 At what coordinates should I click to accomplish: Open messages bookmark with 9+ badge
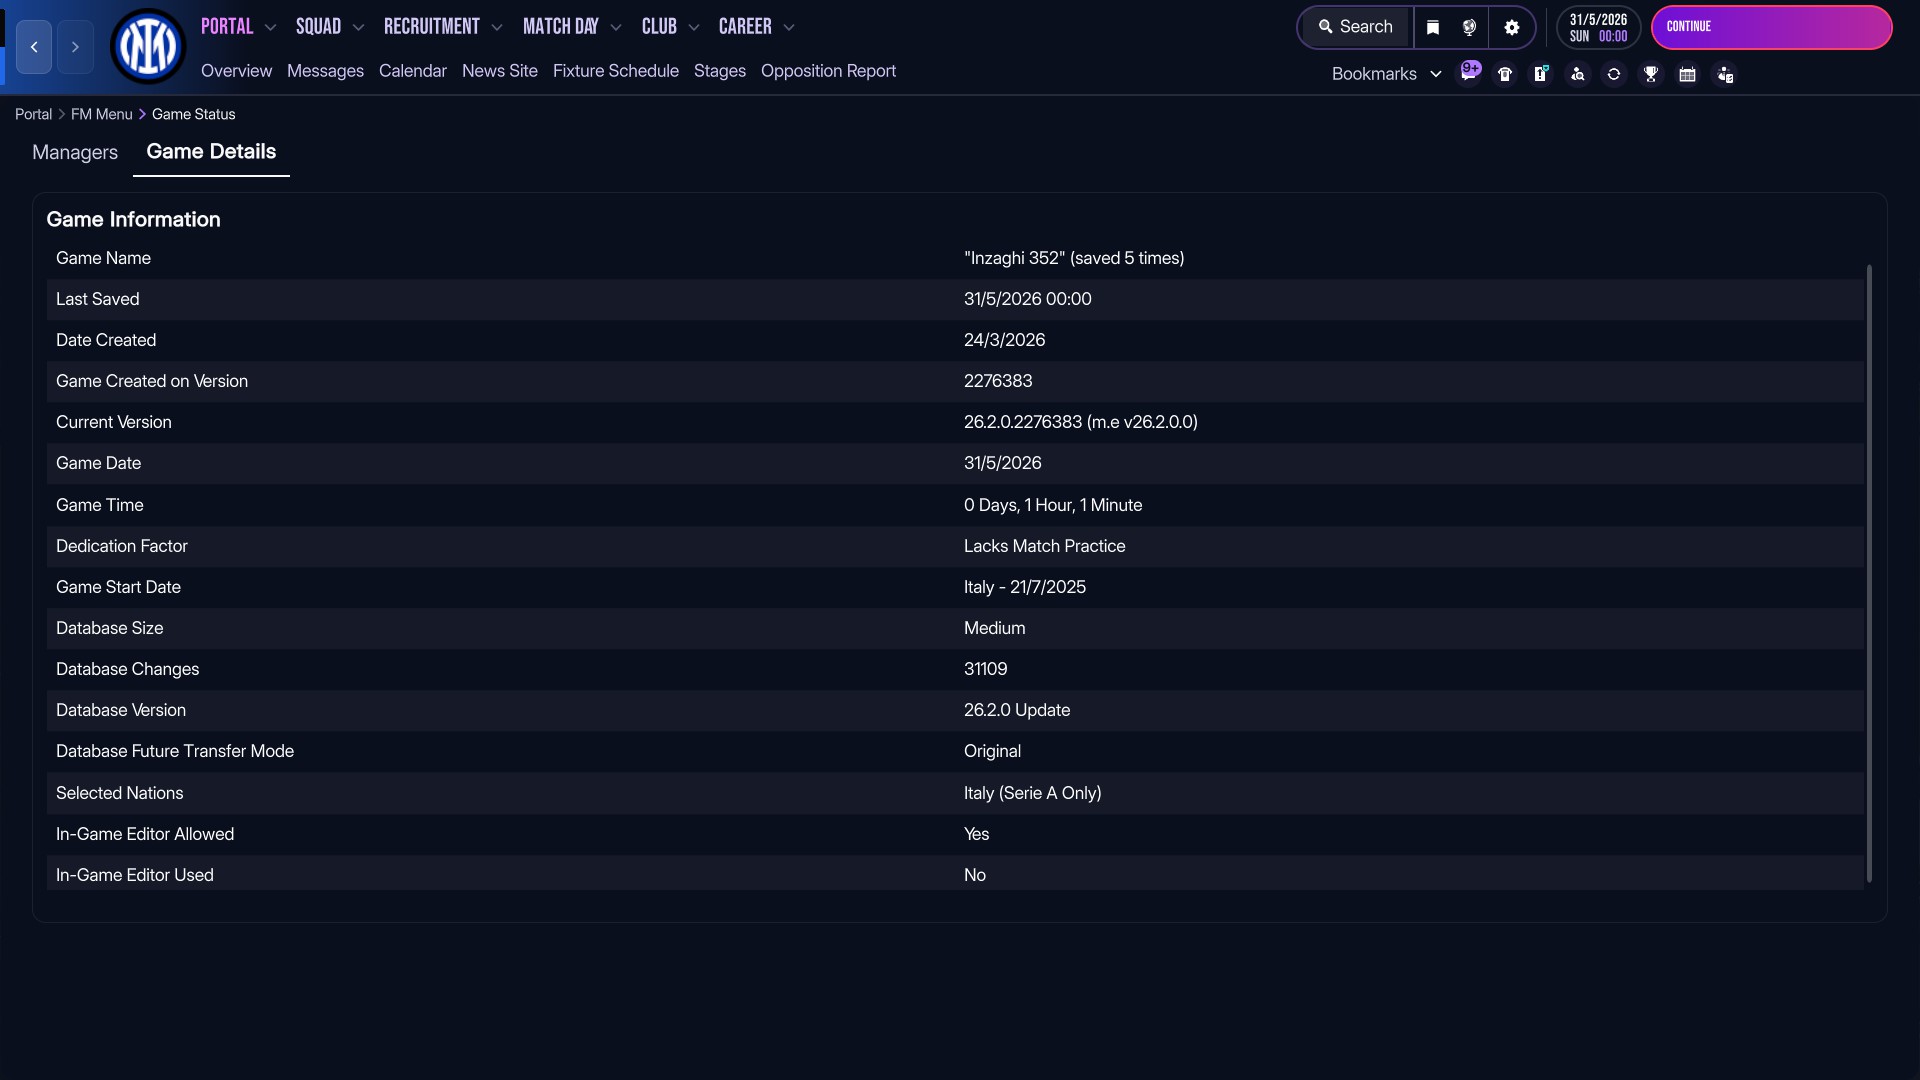click(1469, 73)
